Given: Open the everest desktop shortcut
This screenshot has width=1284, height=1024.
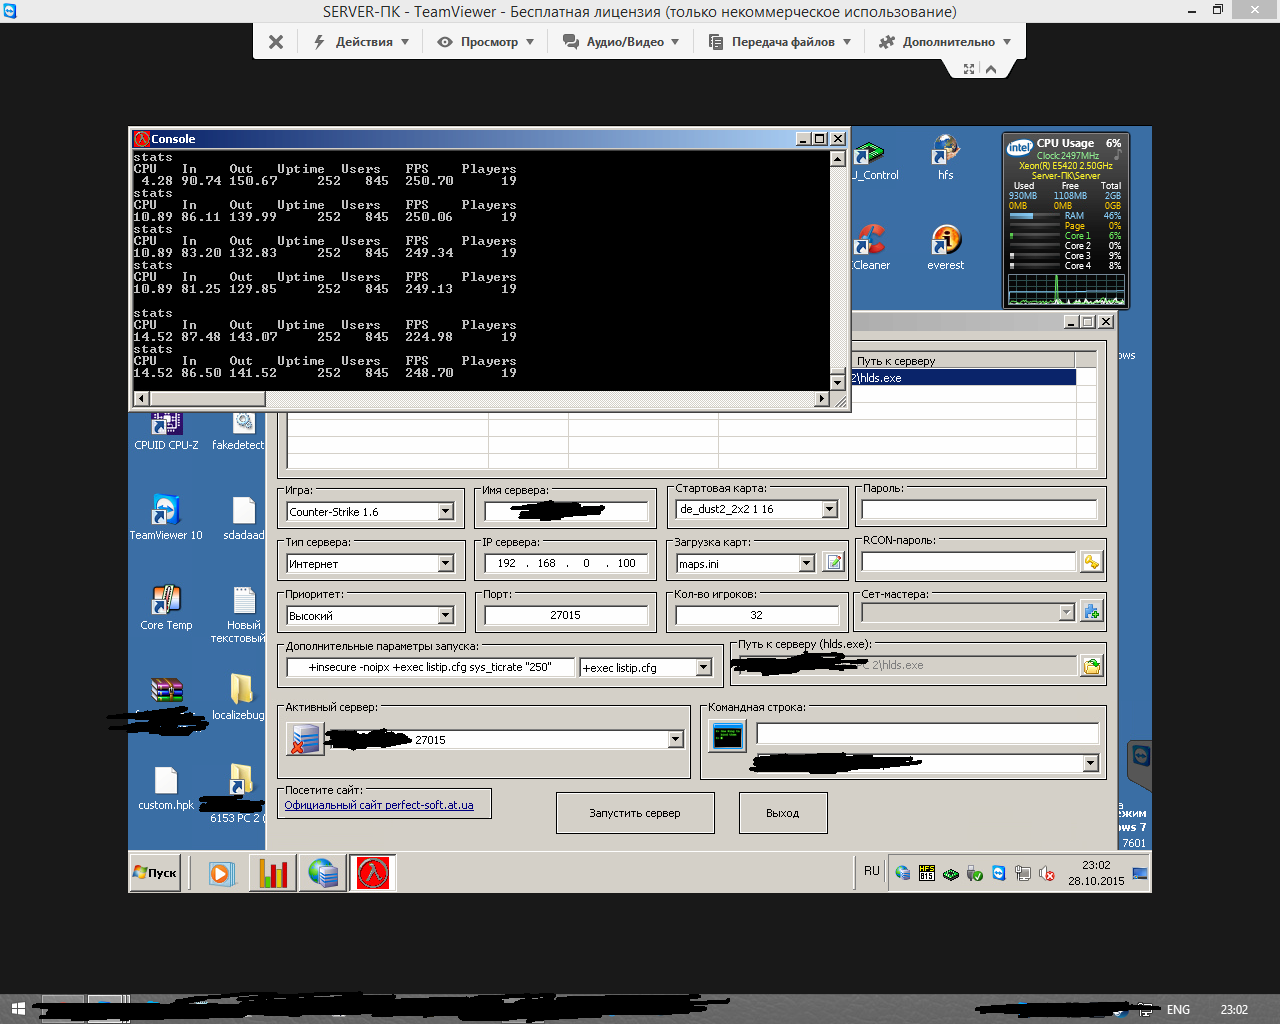Looking at the screenshot, I should [x=945, y=247].
